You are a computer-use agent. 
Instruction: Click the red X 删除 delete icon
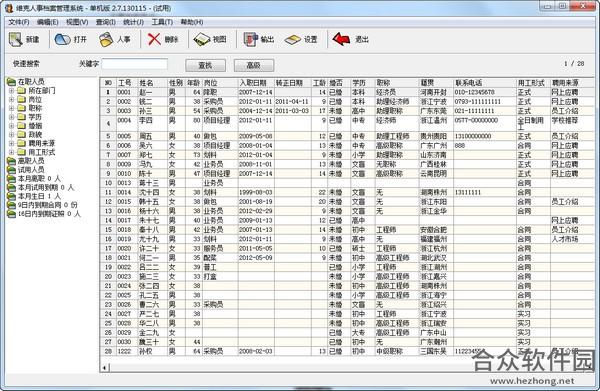point(154,39)
